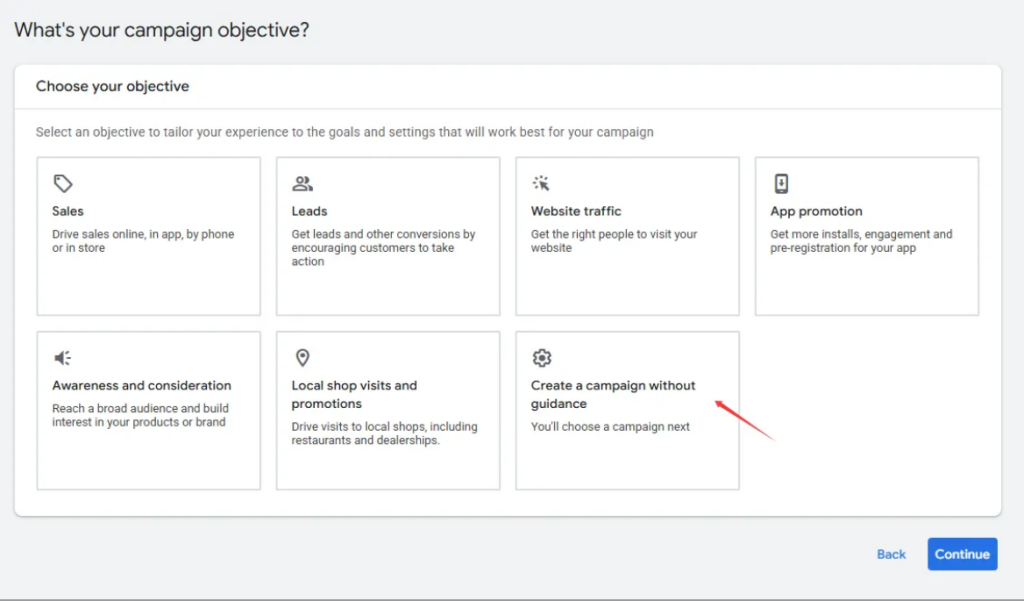This screenshot has height=601, width=1024.
Task: Click the Sales price tag icon
Action: click(x=63, y=184)
